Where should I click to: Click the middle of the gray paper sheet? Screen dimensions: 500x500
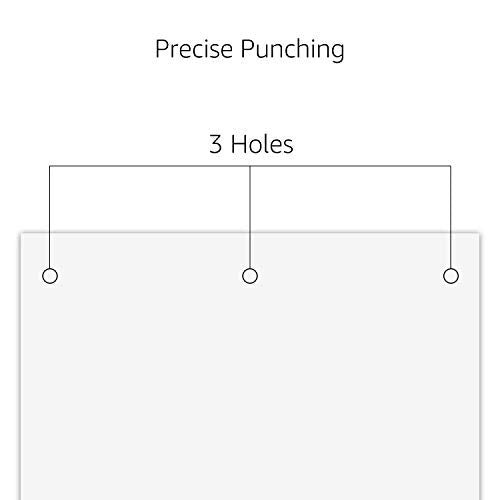click(x=250, y=366)
